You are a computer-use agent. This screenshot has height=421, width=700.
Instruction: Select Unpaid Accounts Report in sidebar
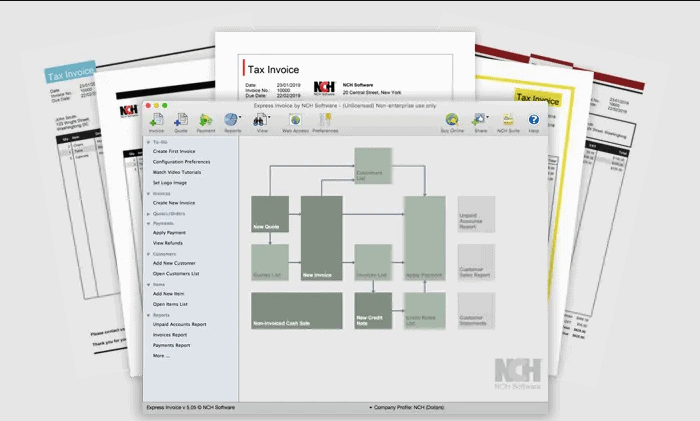point(180,324)
